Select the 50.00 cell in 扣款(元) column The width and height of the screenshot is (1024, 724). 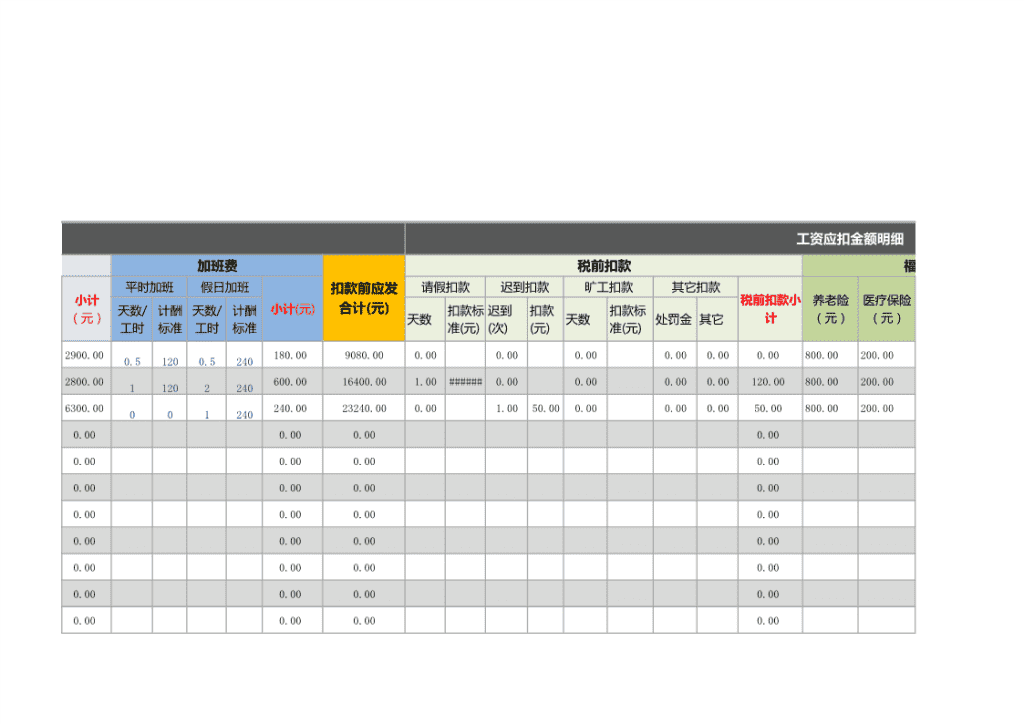[545, 408]
